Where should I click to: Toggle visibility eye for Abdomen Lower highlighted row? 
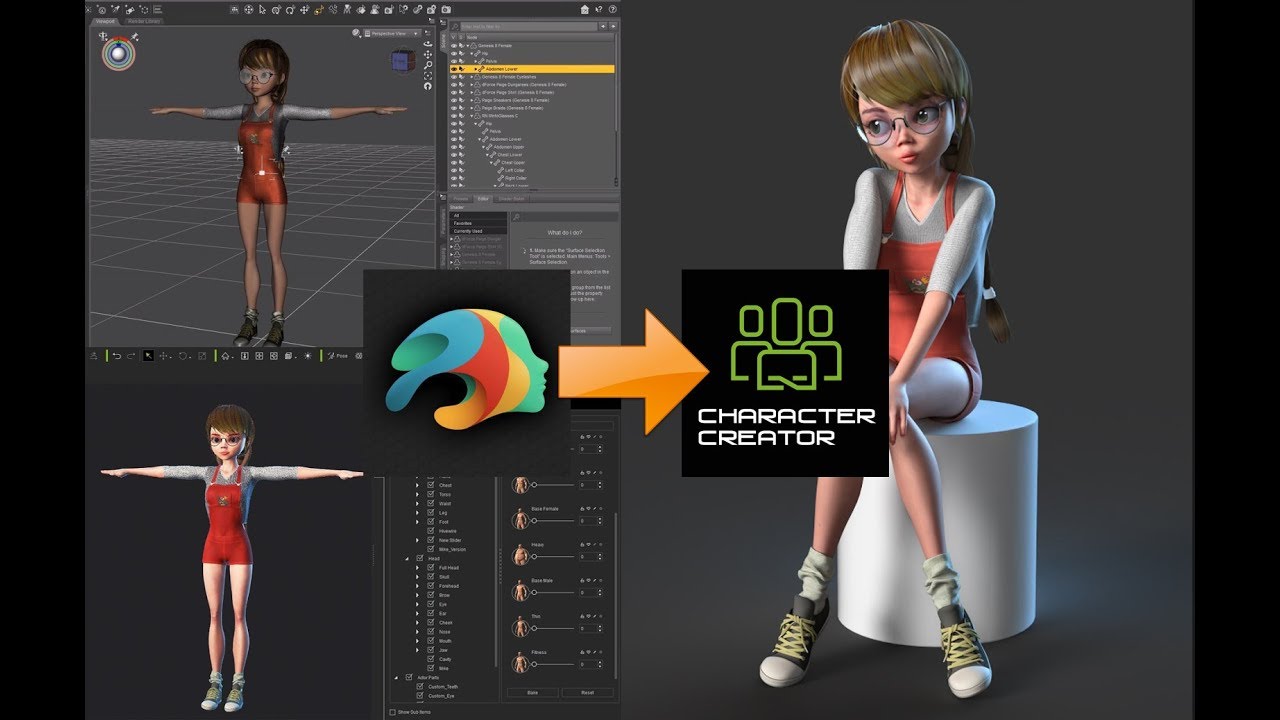(x=454, y=69)
